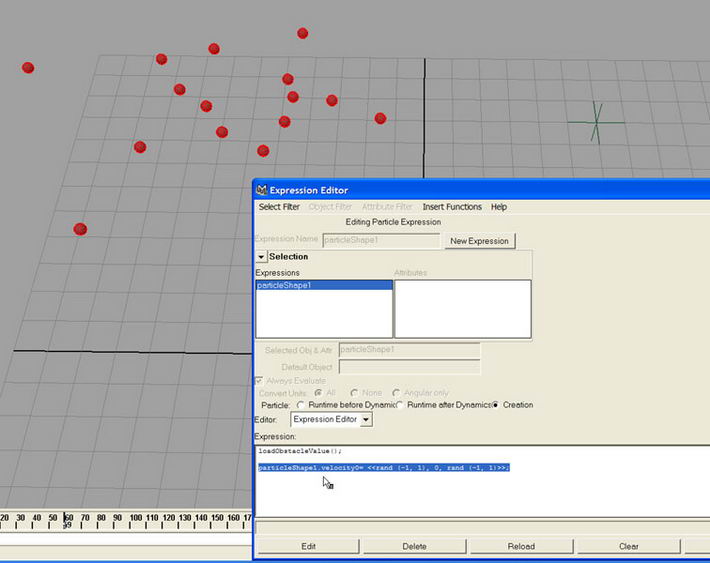Click the highlighted particleShape1.velocity expression line
710x563 pixels.
click(x=383, y=467)
